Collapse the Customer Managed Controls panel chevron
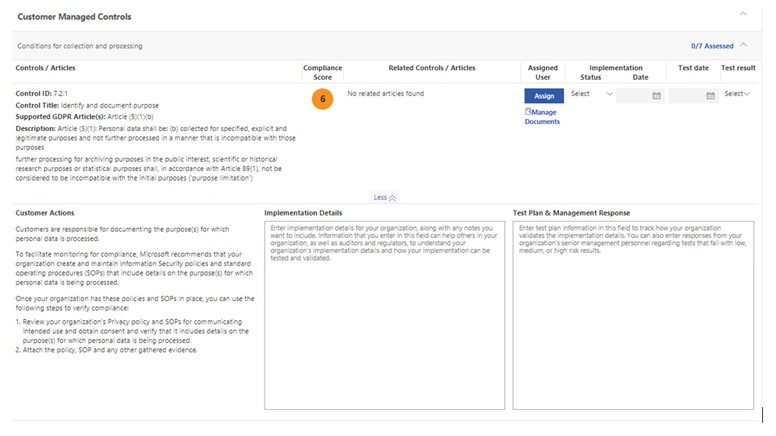The height and width of the screenshot is (436, 776). pyautogui.click(x=741, y=14)
